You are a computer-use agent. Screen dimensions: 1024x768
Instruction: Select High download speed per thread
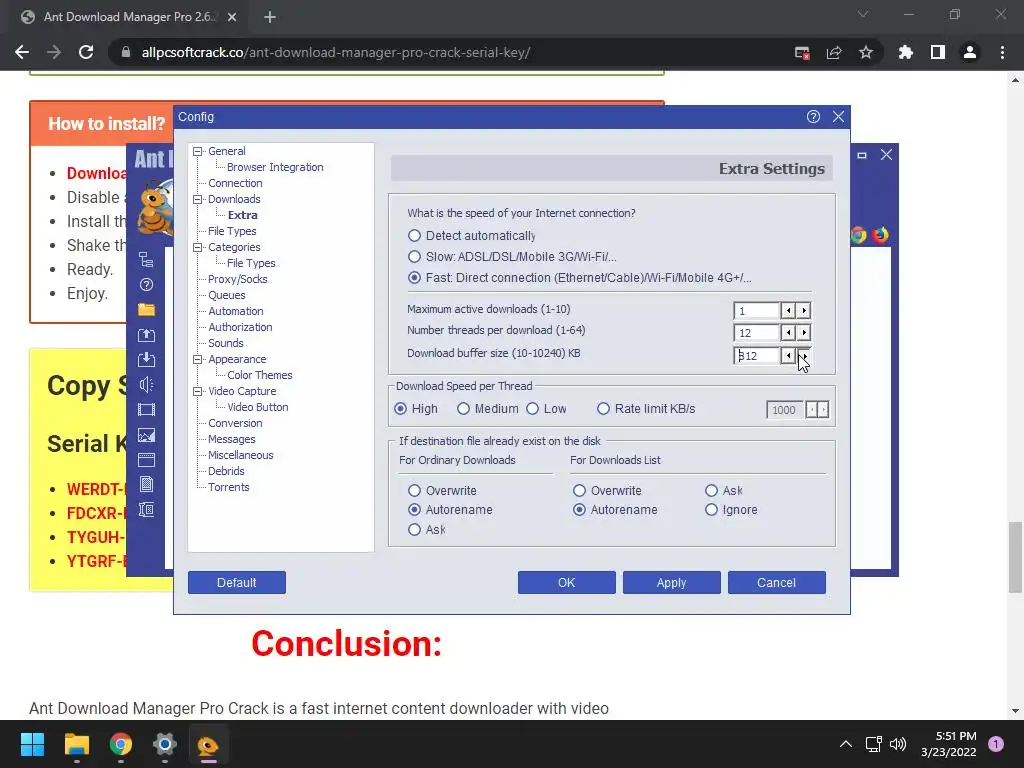416,409
